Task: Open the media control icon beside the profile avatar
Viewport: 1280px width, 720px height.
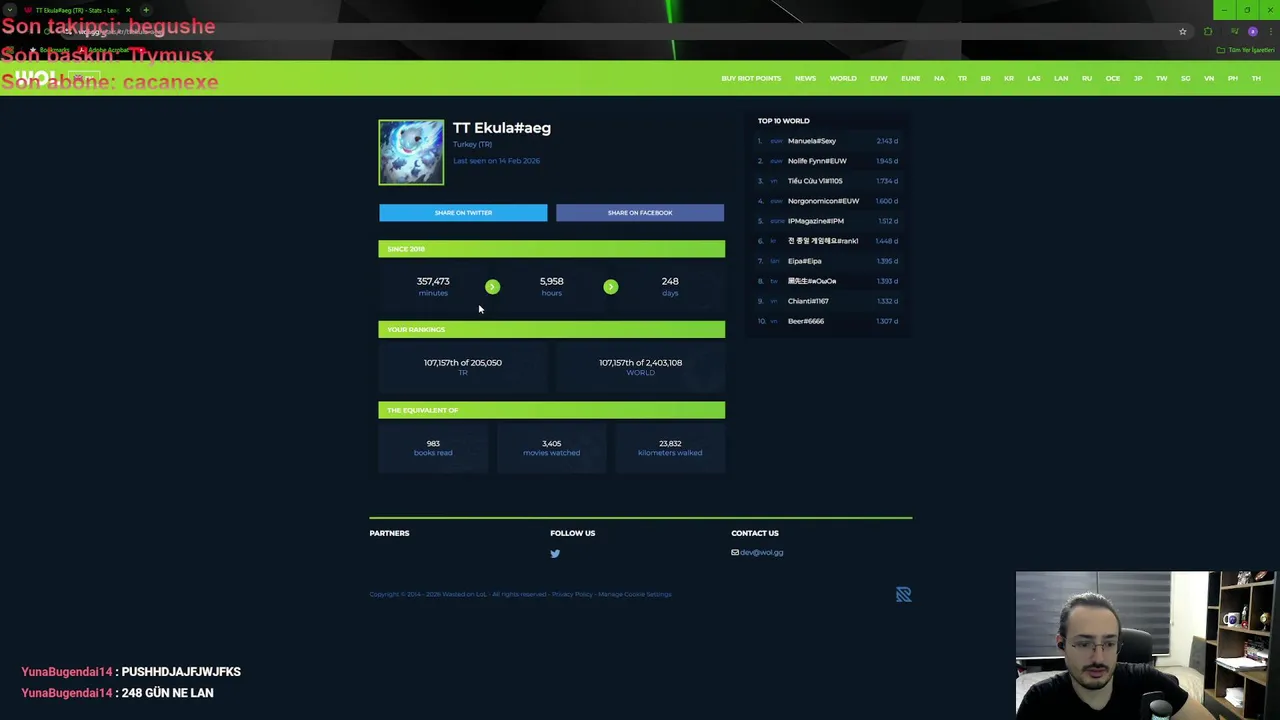Action: tap(1234, 32)
